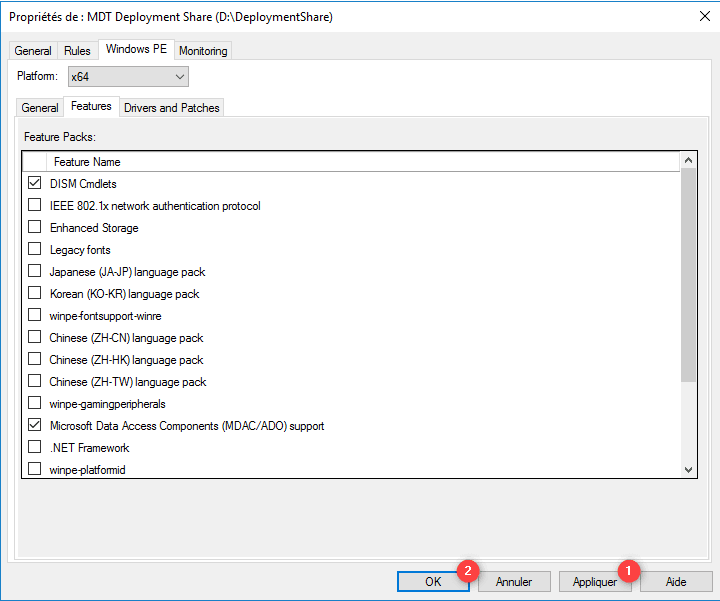The image size is (720, 601).
Task: Click the Appliquer button
Action: 595,582
